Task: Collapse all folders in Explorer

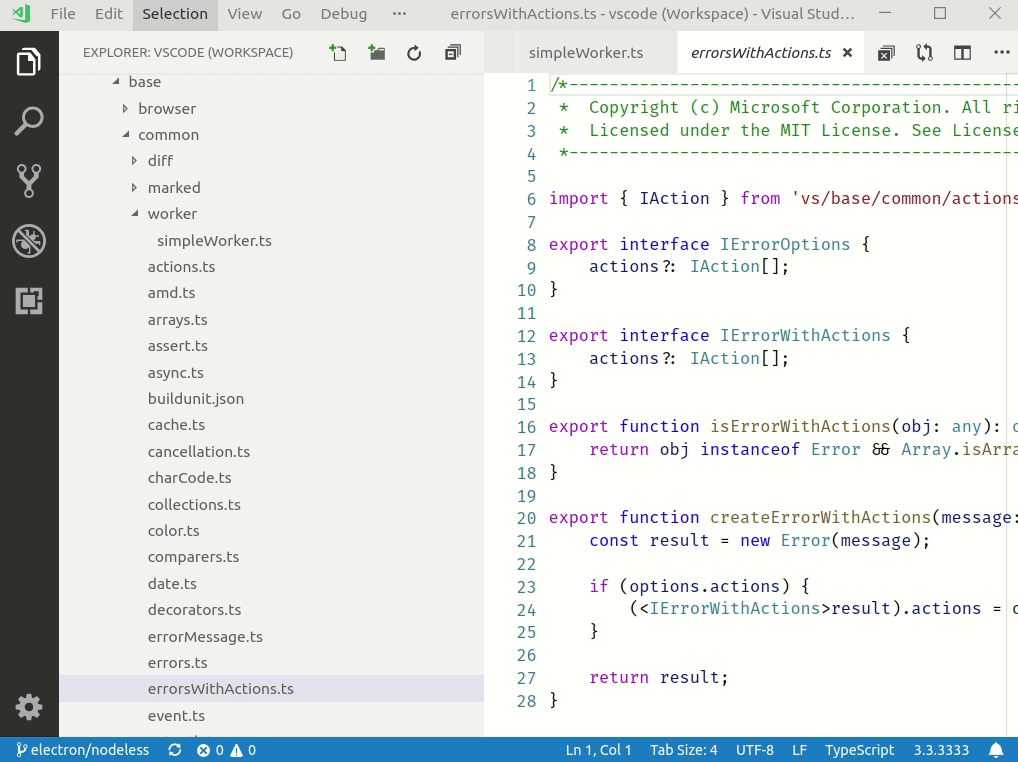Action: click(453, 53)
